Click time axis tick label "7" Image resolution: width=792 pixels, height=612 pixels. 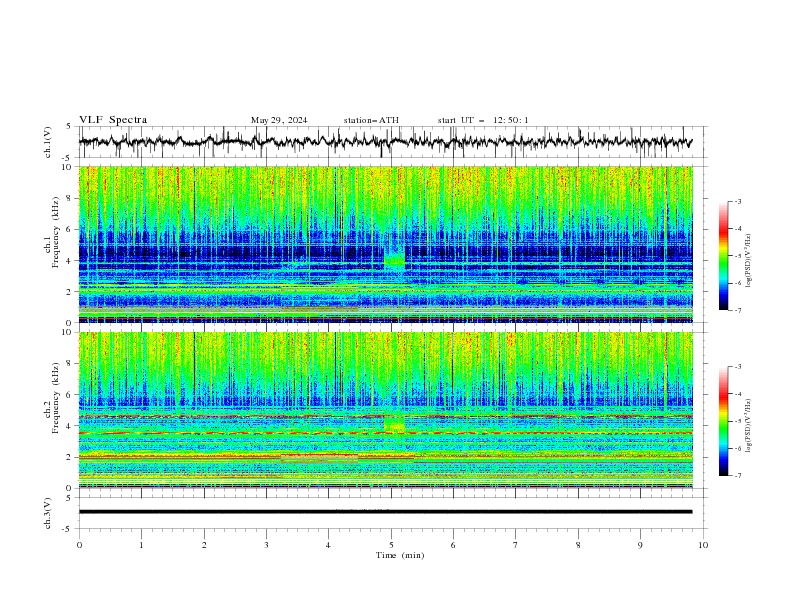(x=516, y=545)
